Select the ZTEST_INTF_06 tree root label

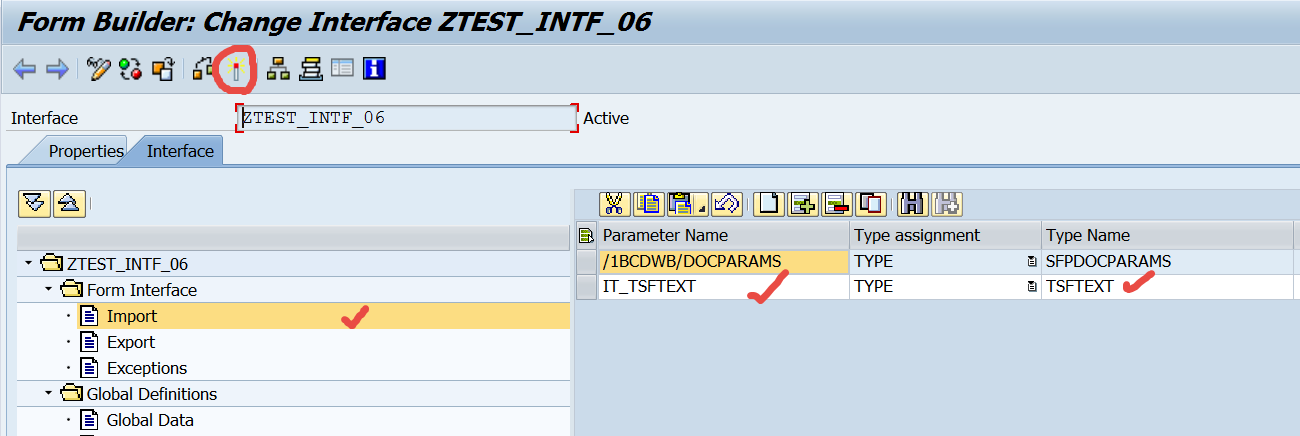tap(127, 264)
